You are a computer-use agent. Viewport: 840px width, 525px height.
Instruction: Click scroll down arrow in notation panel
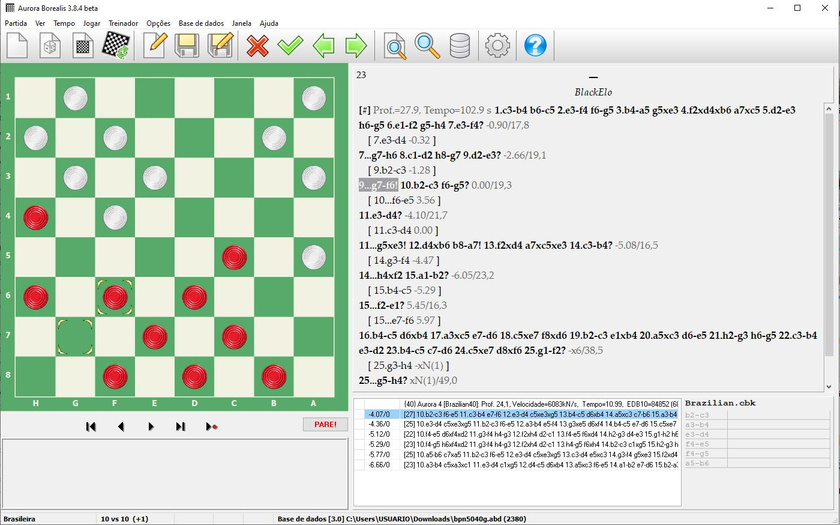click(x=829, y=386)
